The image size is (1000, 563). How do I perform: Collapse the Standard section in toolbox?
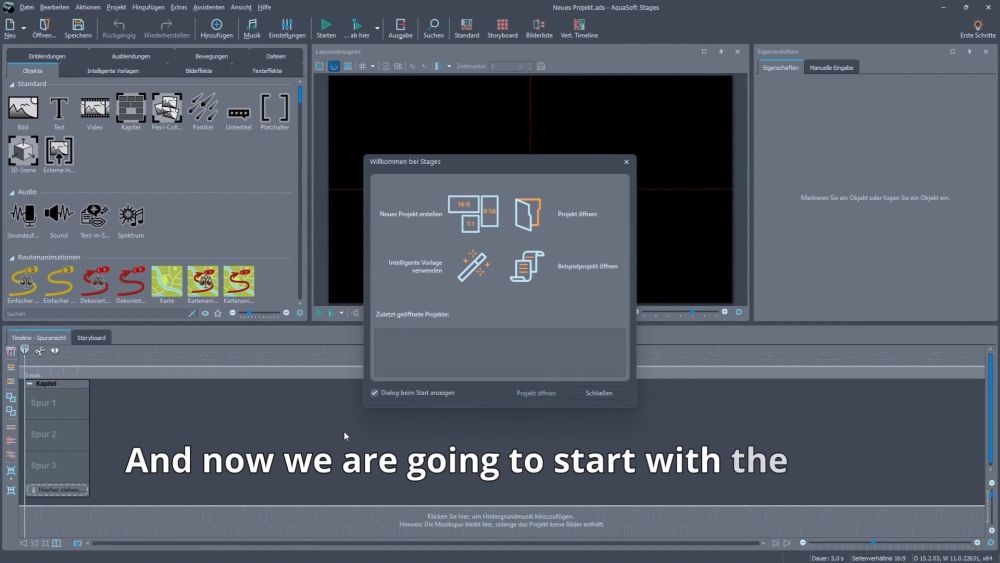[11, 84]
